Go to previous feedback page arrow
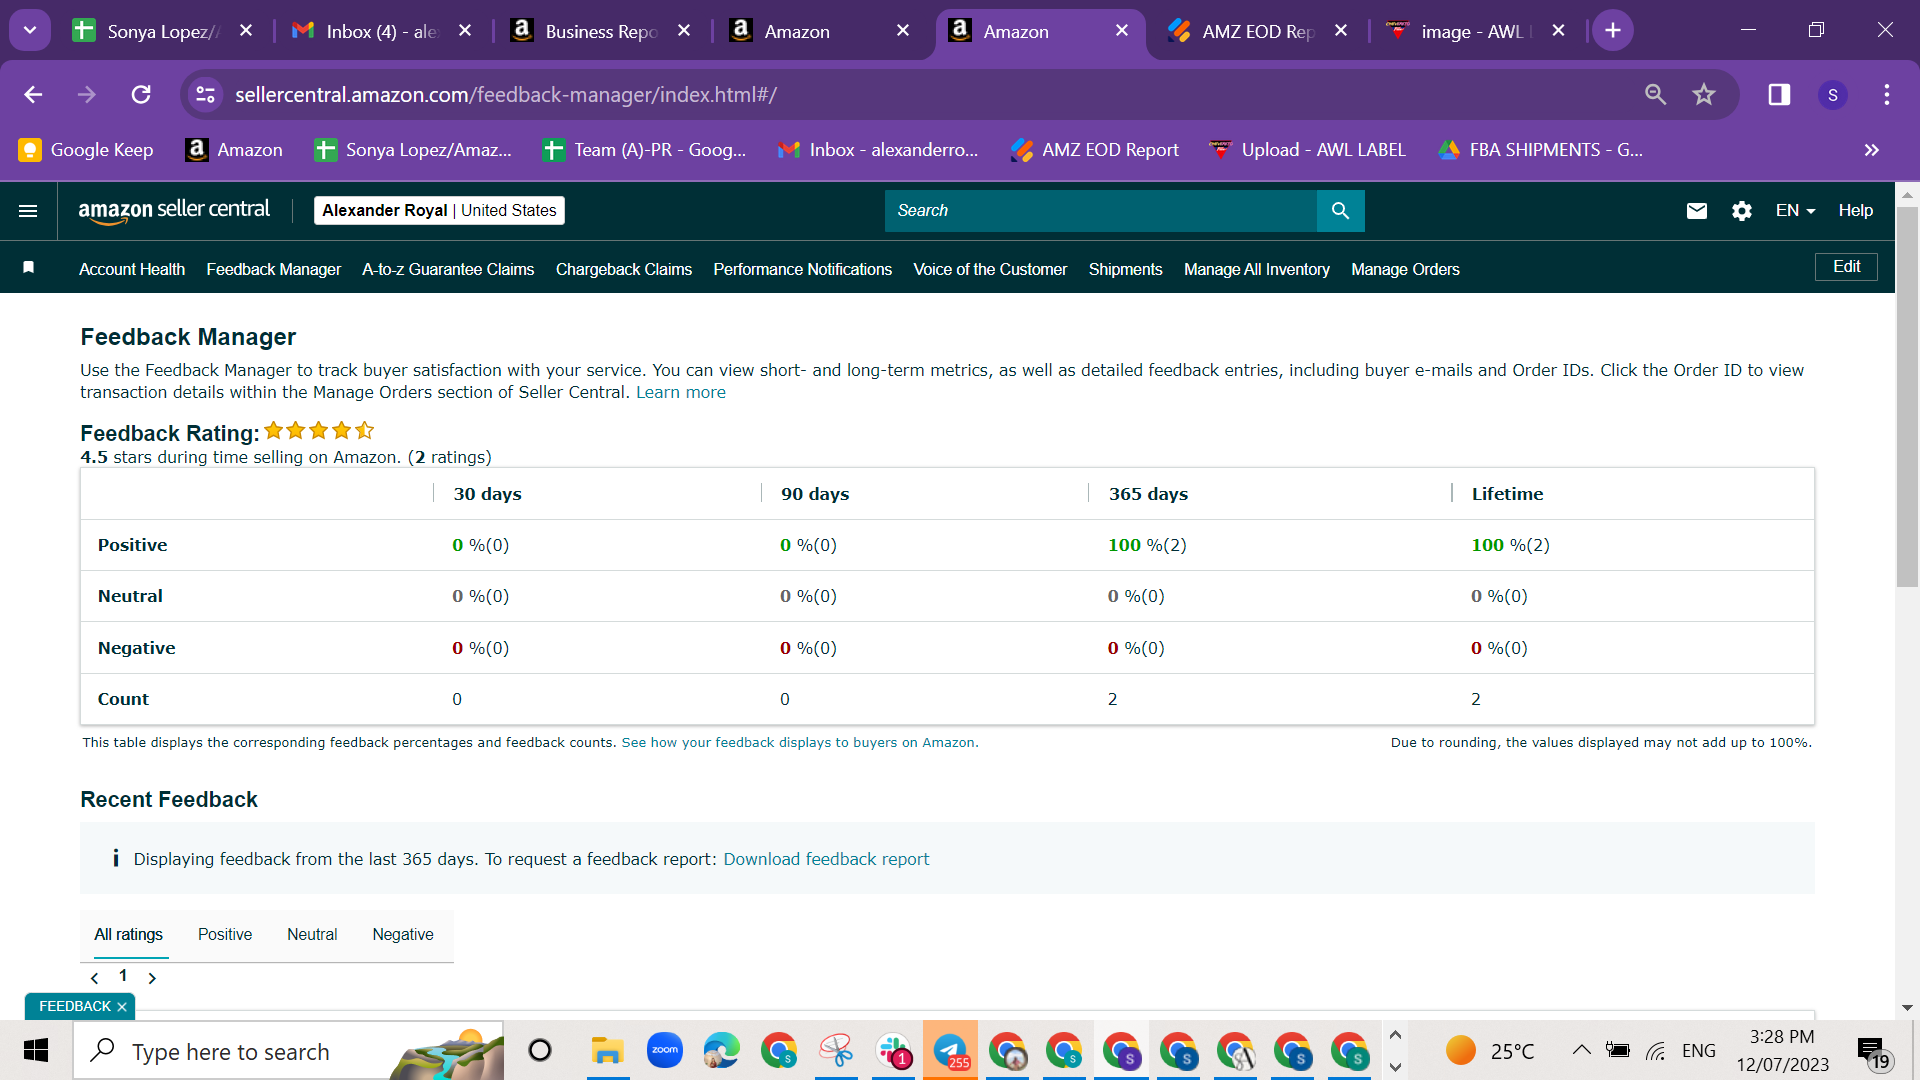This screenshot has width=1920, height=1080. tap(94, 978)
